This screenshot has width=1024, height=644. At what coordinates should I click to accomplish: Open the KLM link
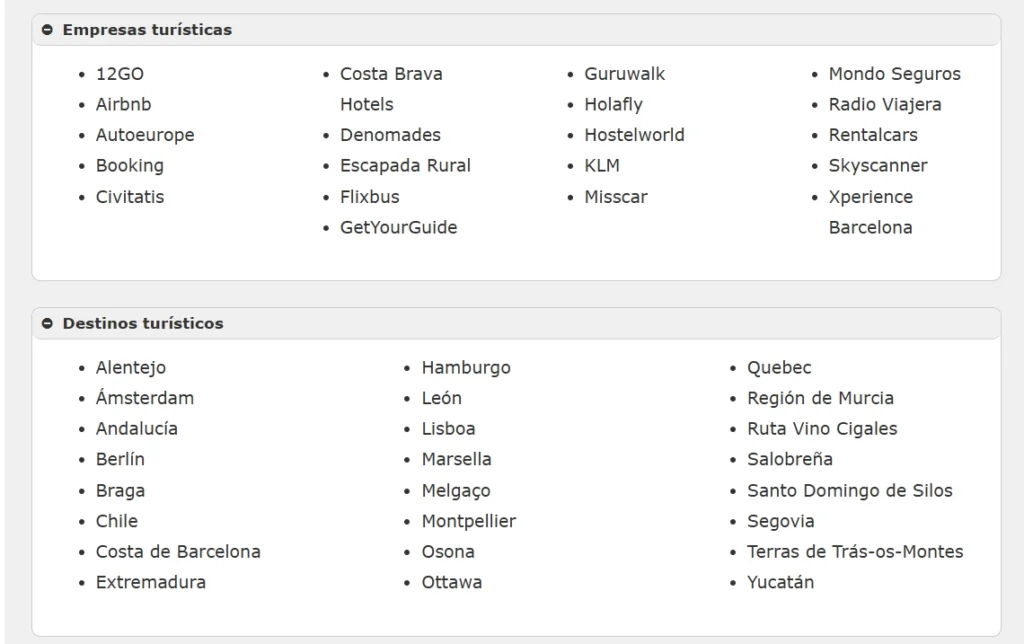coord(602,166)
